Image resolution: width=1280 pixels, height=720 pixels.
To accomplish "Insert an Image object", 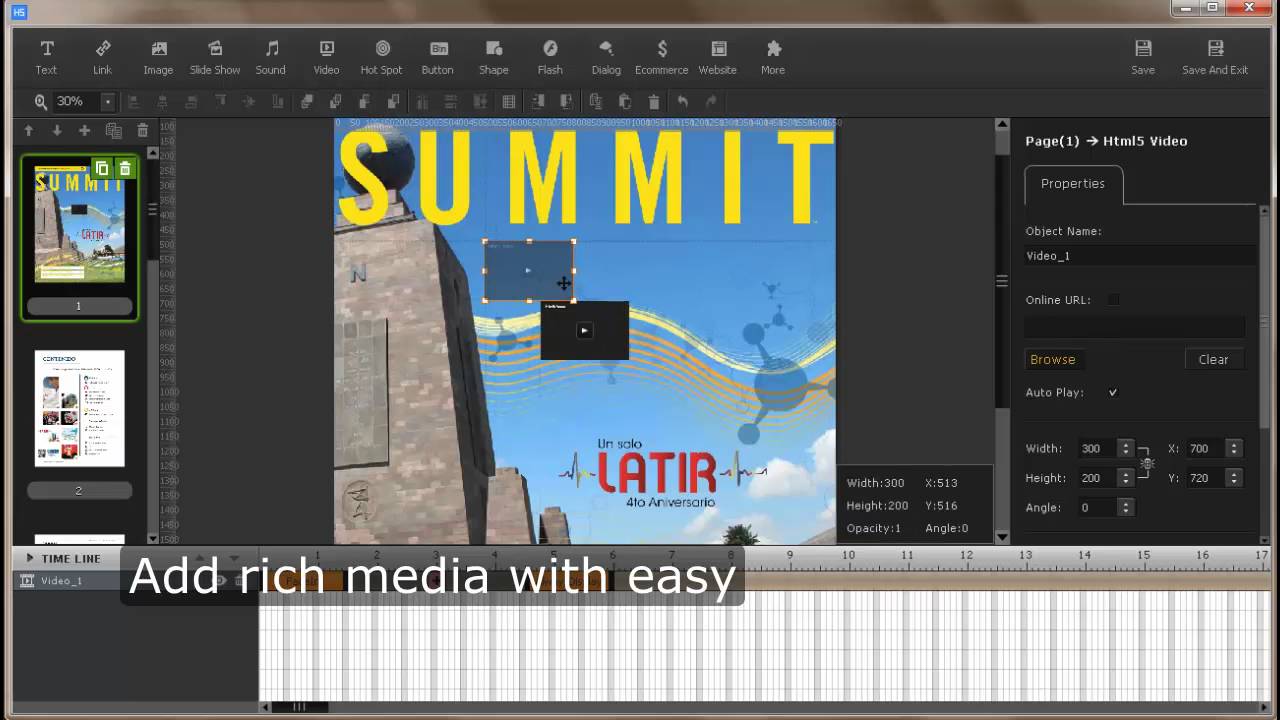I will click(158, 57).
